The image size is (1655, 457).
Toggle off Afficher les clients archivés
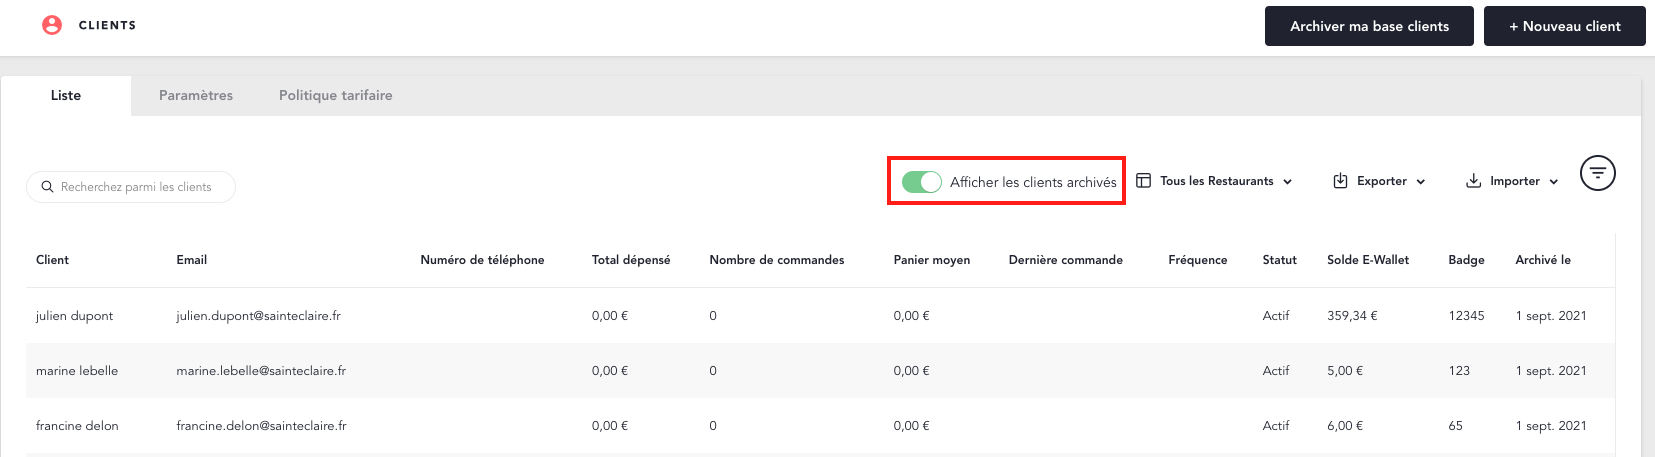tap(921, 182)
